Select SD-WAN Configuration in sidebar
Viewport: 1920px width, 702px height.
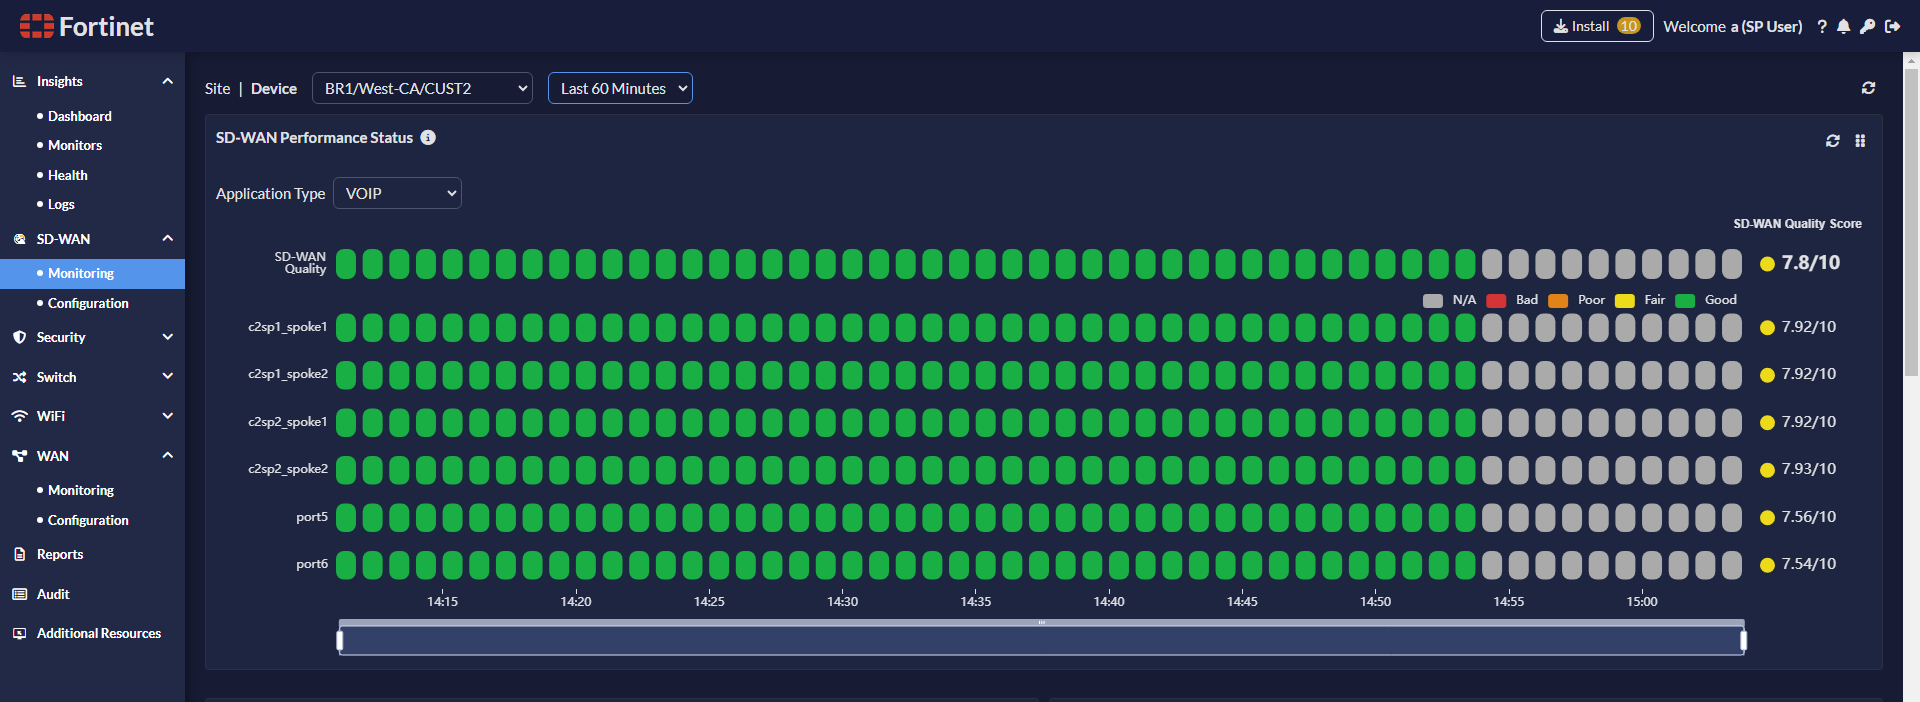pos(88,303)
